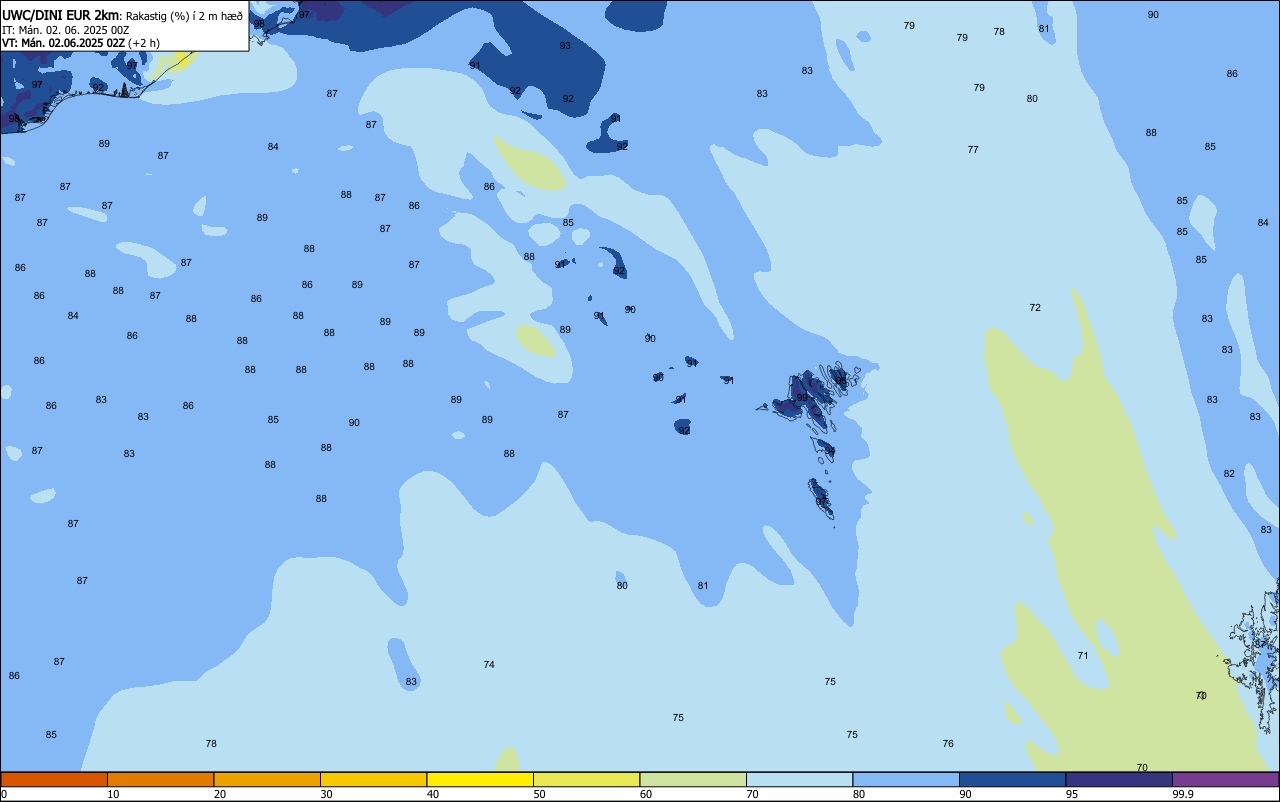Image resolution: width=1280 pixels, height=802 pixels.
Task: Click the '10' tick label on scale
Action: 113,794
